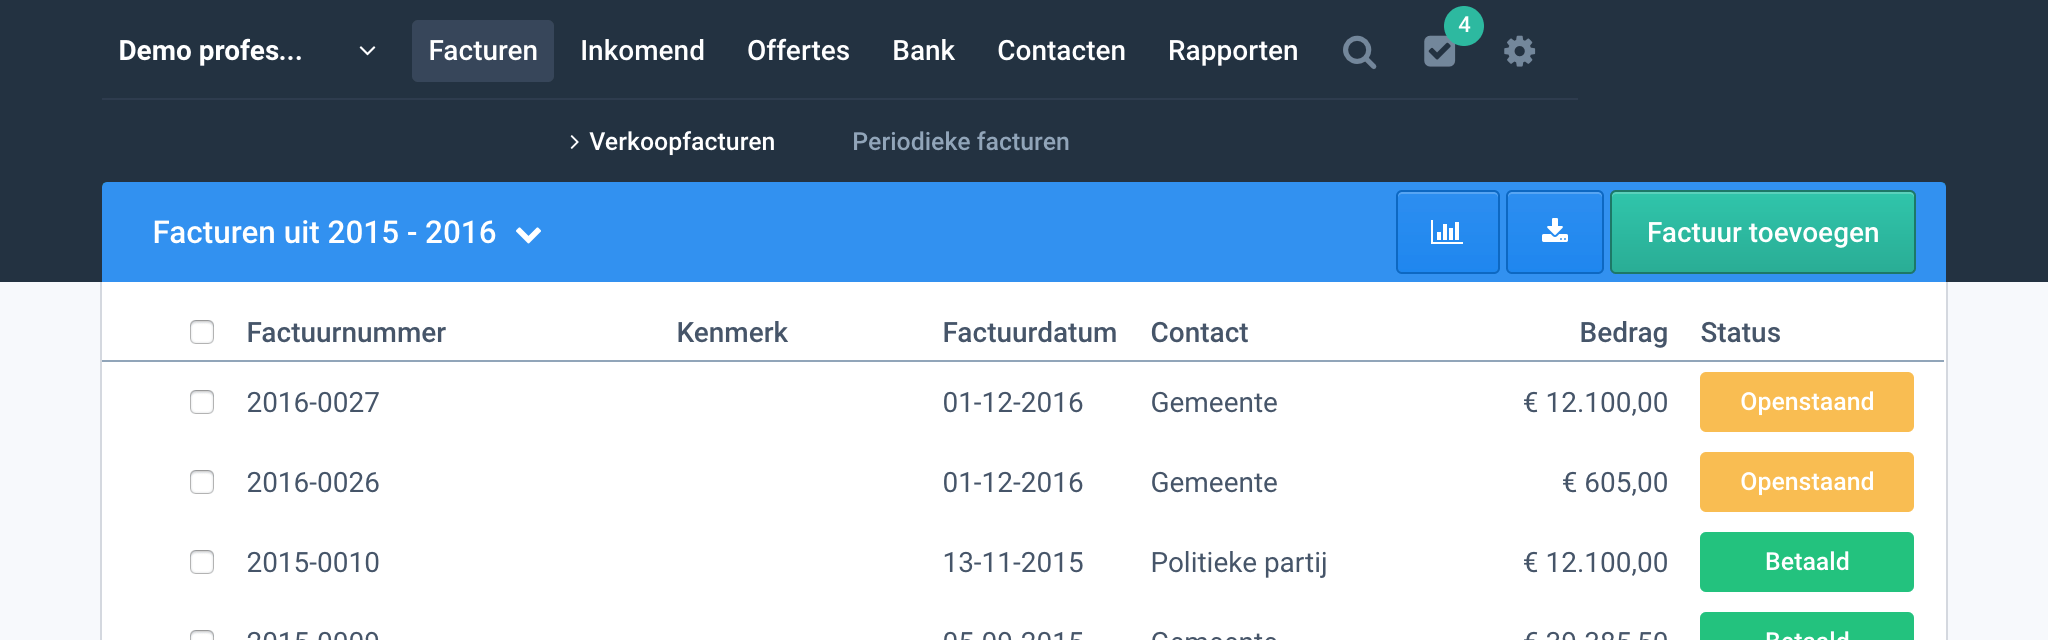This screenshot has height=640, width=2048.
Task: Open the settings gear icon
Action: coord(1519,52)
